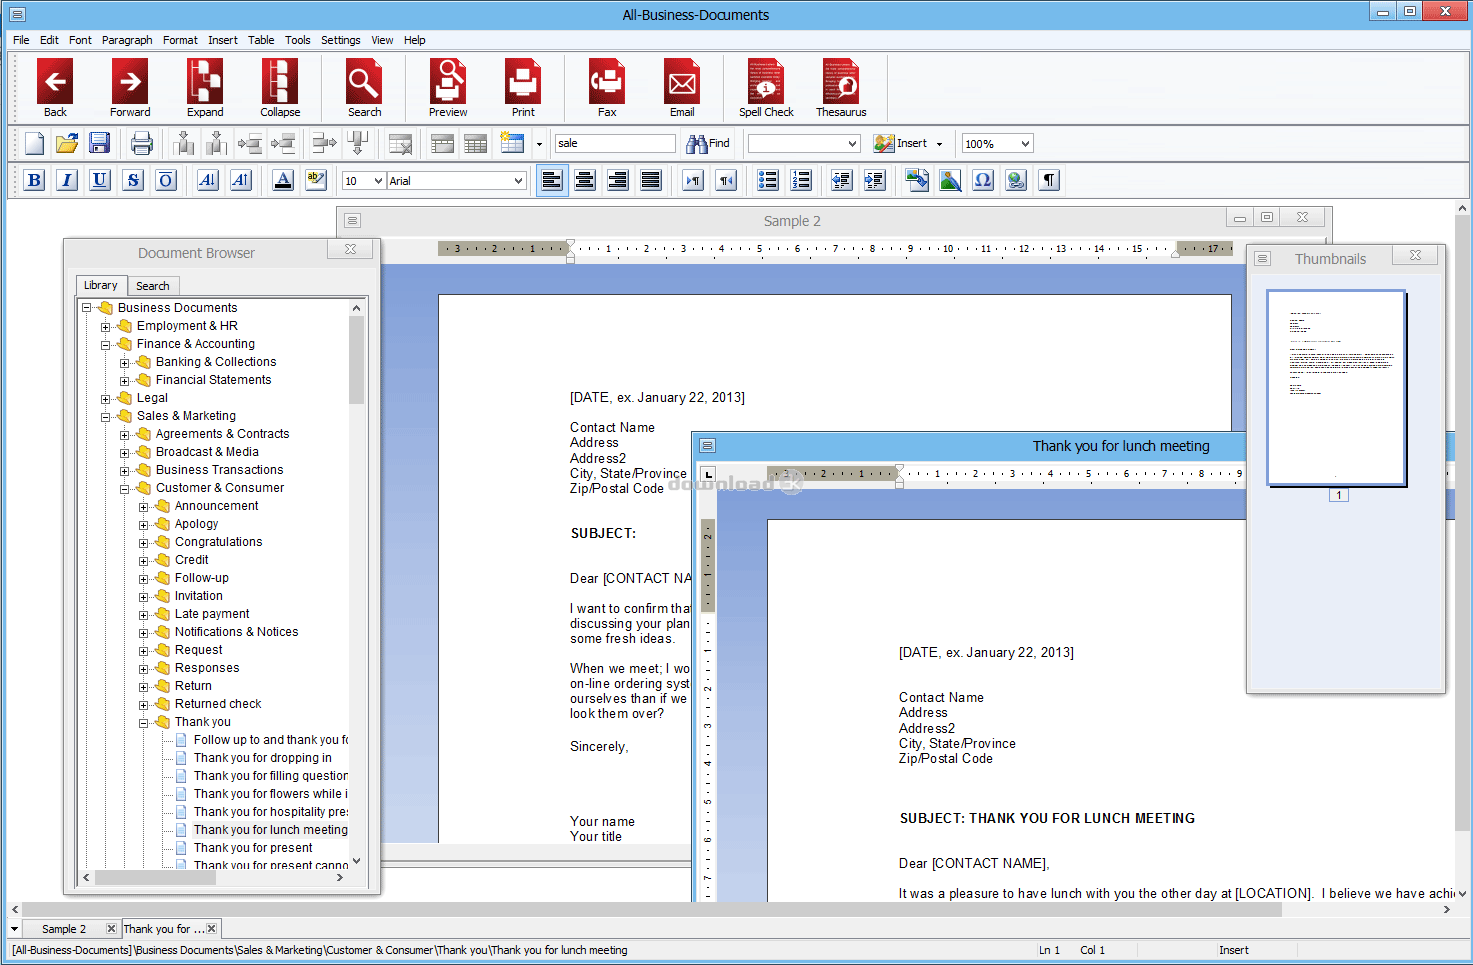1473x965 pixels.
Task: Open the Paragraph menu
Action: pyautogui.click(x=127, y=40)
